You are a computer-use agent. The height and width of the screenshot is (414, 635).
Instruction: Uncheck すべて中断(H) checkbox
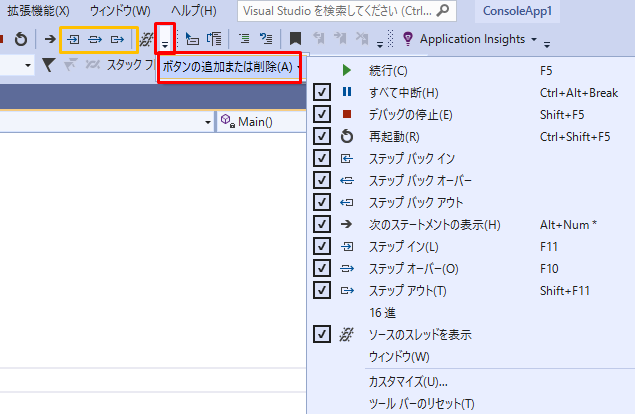click(x=322, y=93)
